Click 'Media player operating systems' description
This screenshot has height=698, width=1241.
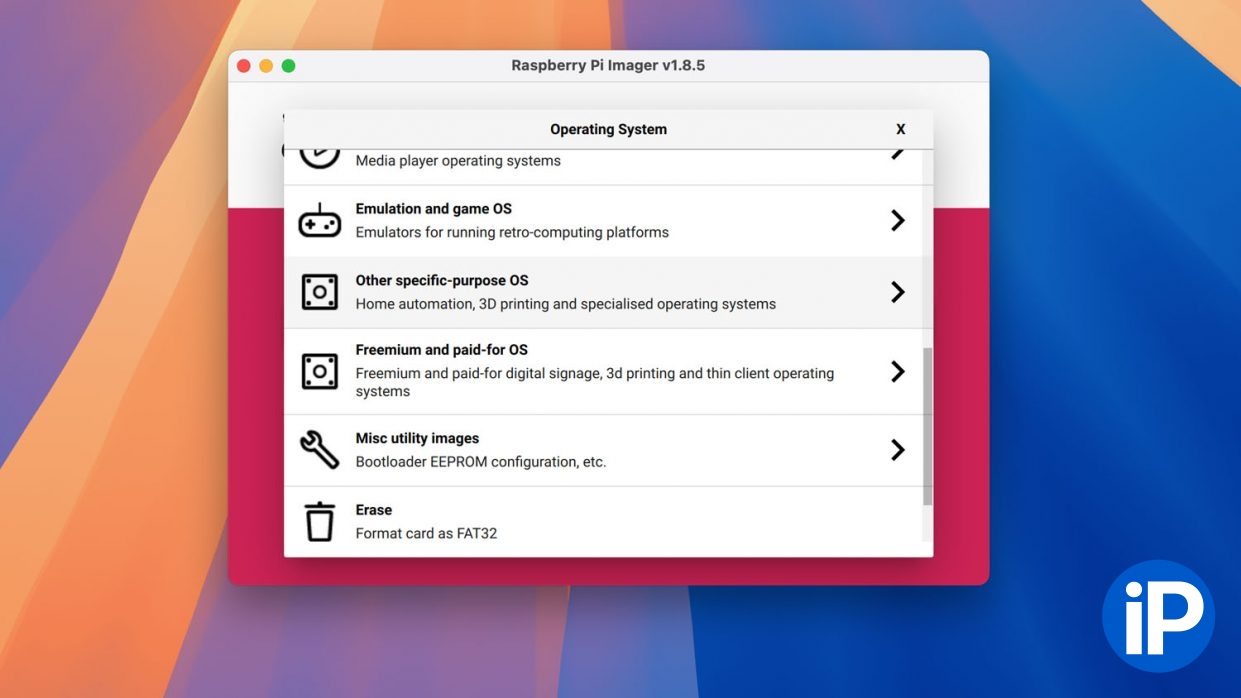tap(458, 161)
